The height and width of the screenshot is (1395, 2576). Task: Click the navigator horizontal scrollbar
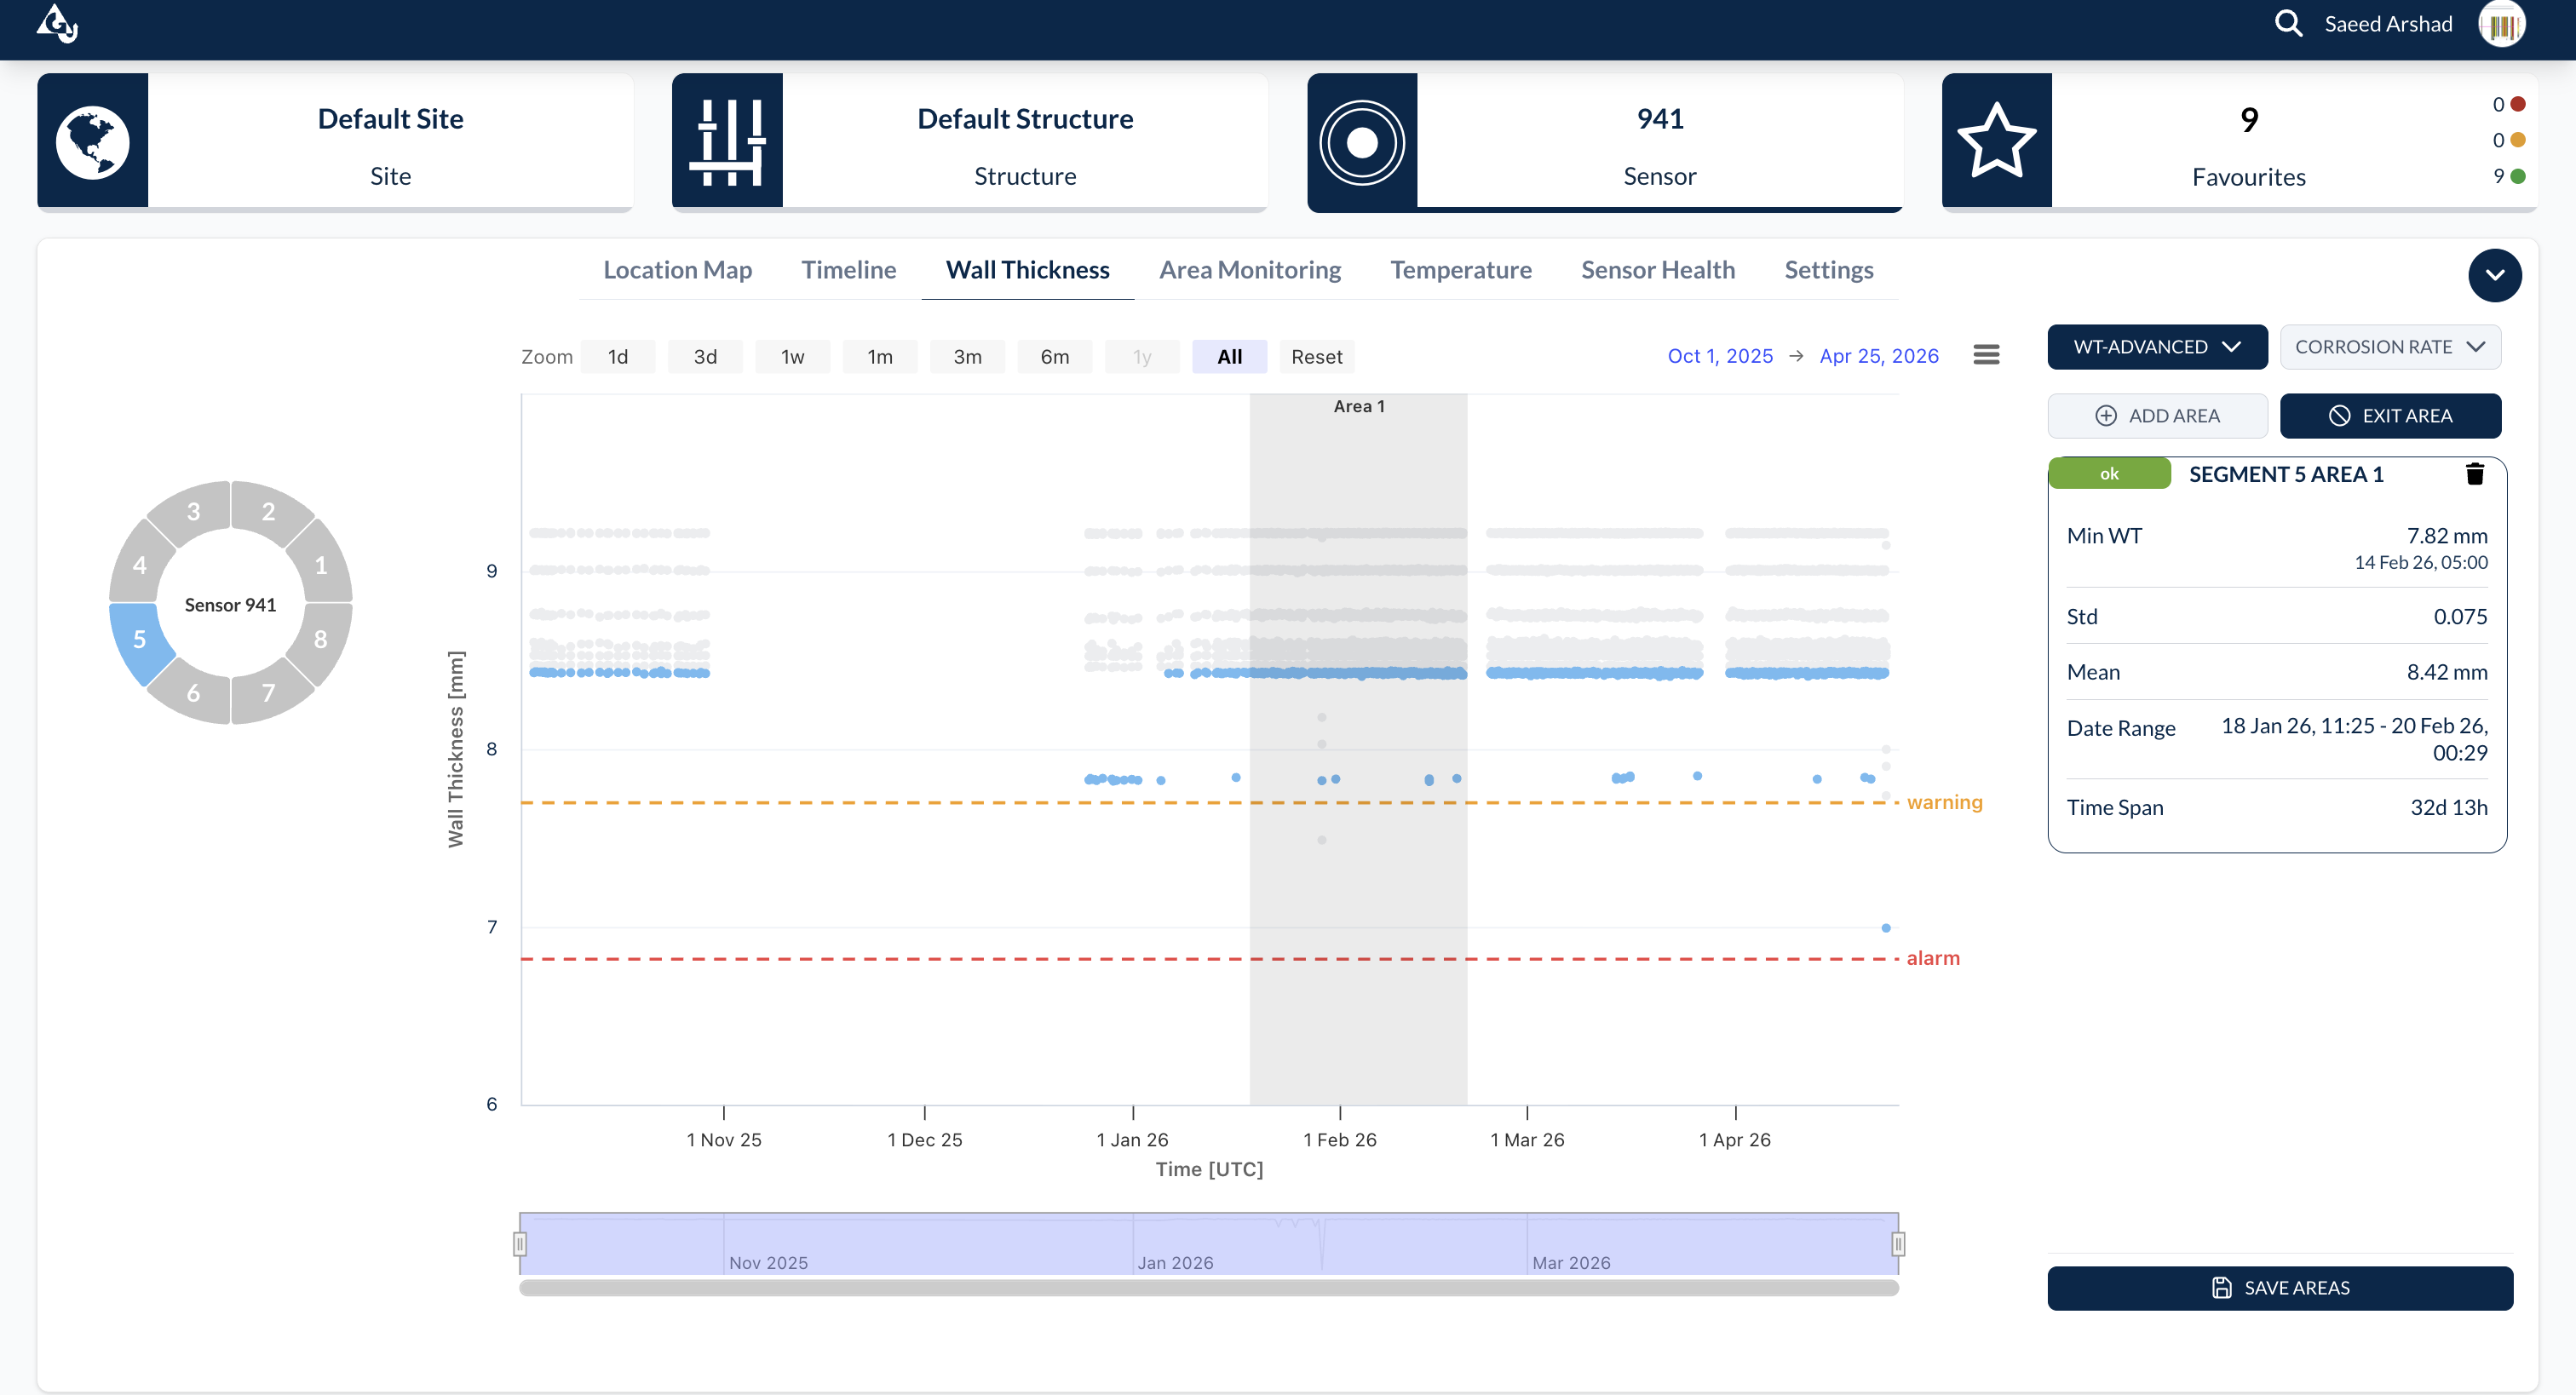1208,1288
